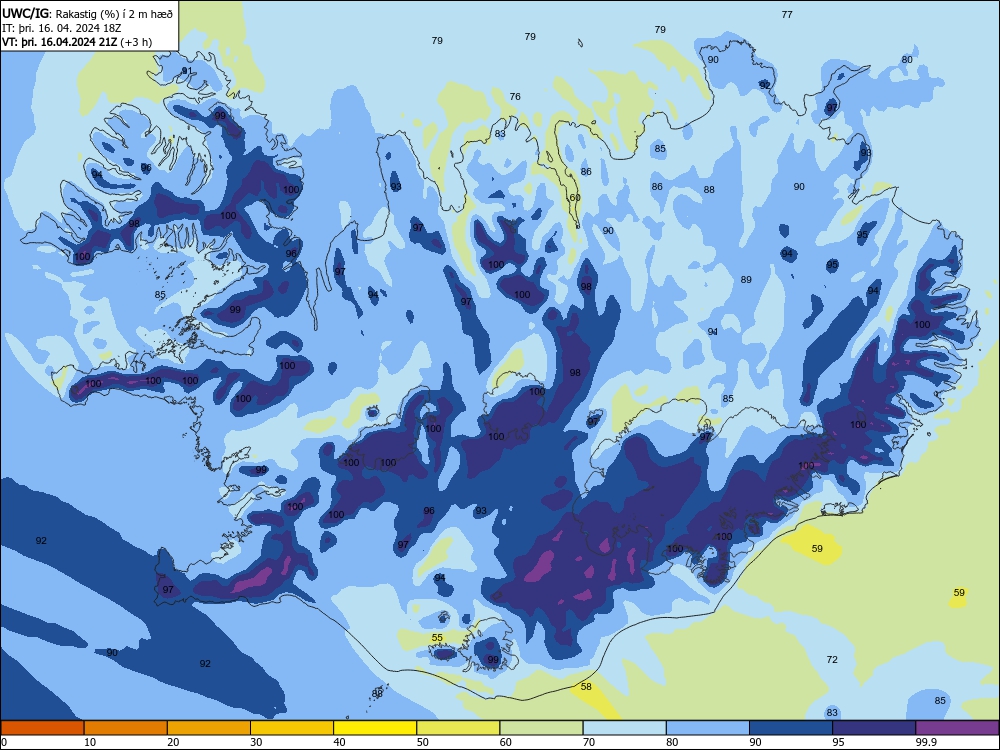Click the humidity value '89' in the northeast interior
The height and width of the screenshot is (750, 1000).
coord(746,279)
